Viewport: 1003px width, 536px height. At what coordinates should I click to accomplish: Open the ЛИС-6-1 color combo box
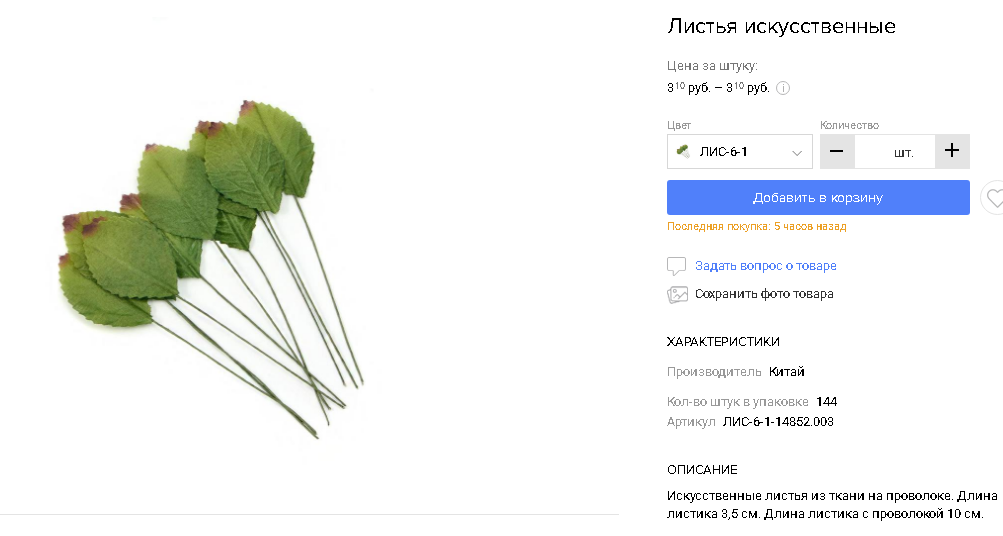[739, 152]
